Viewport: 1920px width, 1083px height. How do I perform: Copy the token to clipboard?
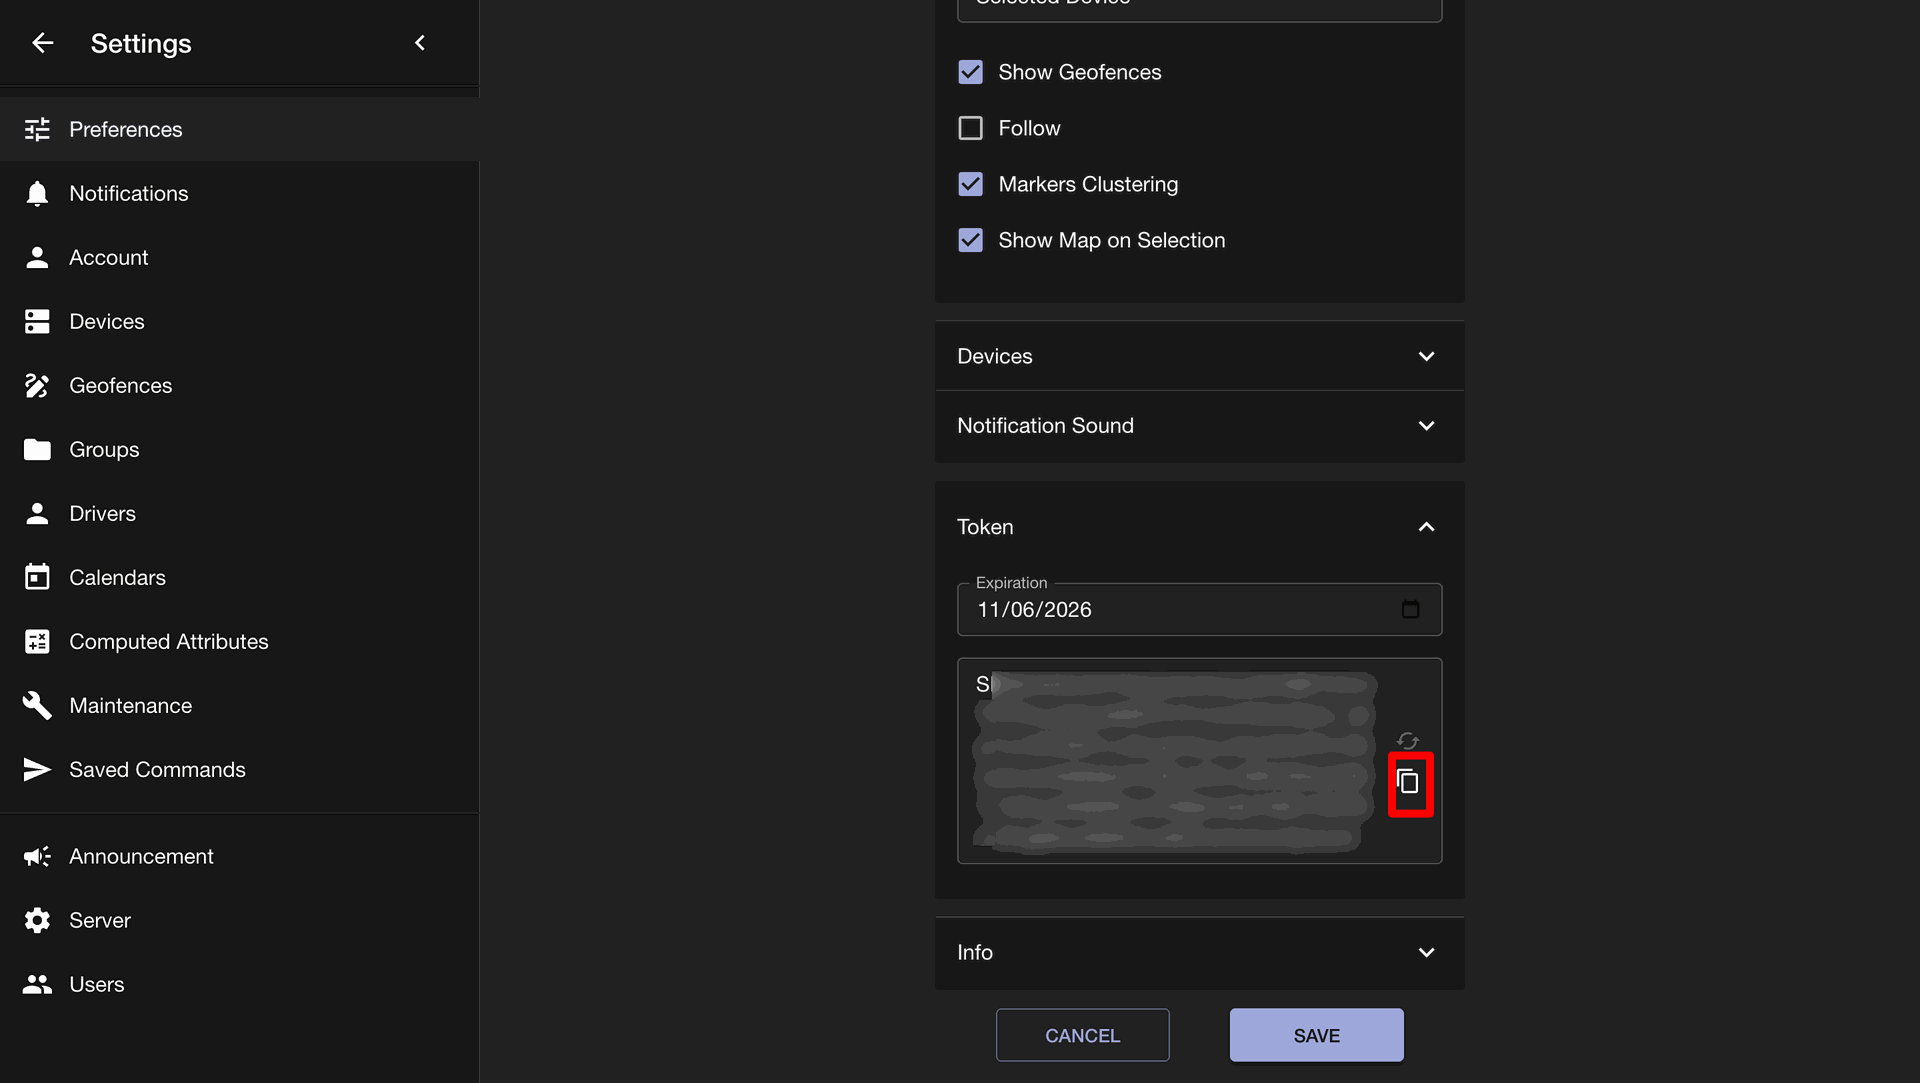coord(1408,782)
